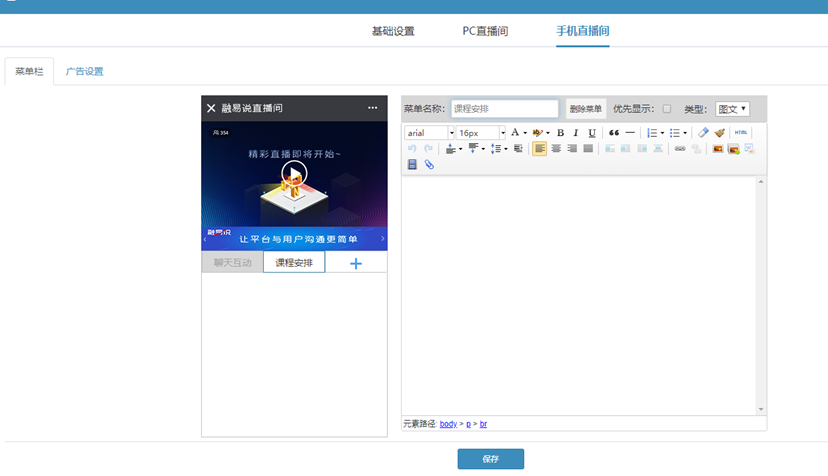Screen dimensions: 828x476
Task: Switch to the PC直播间 tab
Action: [485, 31]
